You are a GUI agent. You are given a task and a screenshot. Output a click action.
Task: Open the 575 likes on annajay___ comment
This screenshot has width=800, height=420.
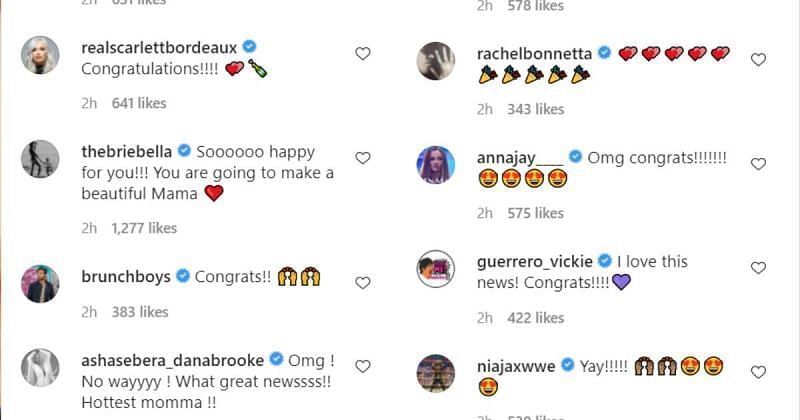click(534, 213)
